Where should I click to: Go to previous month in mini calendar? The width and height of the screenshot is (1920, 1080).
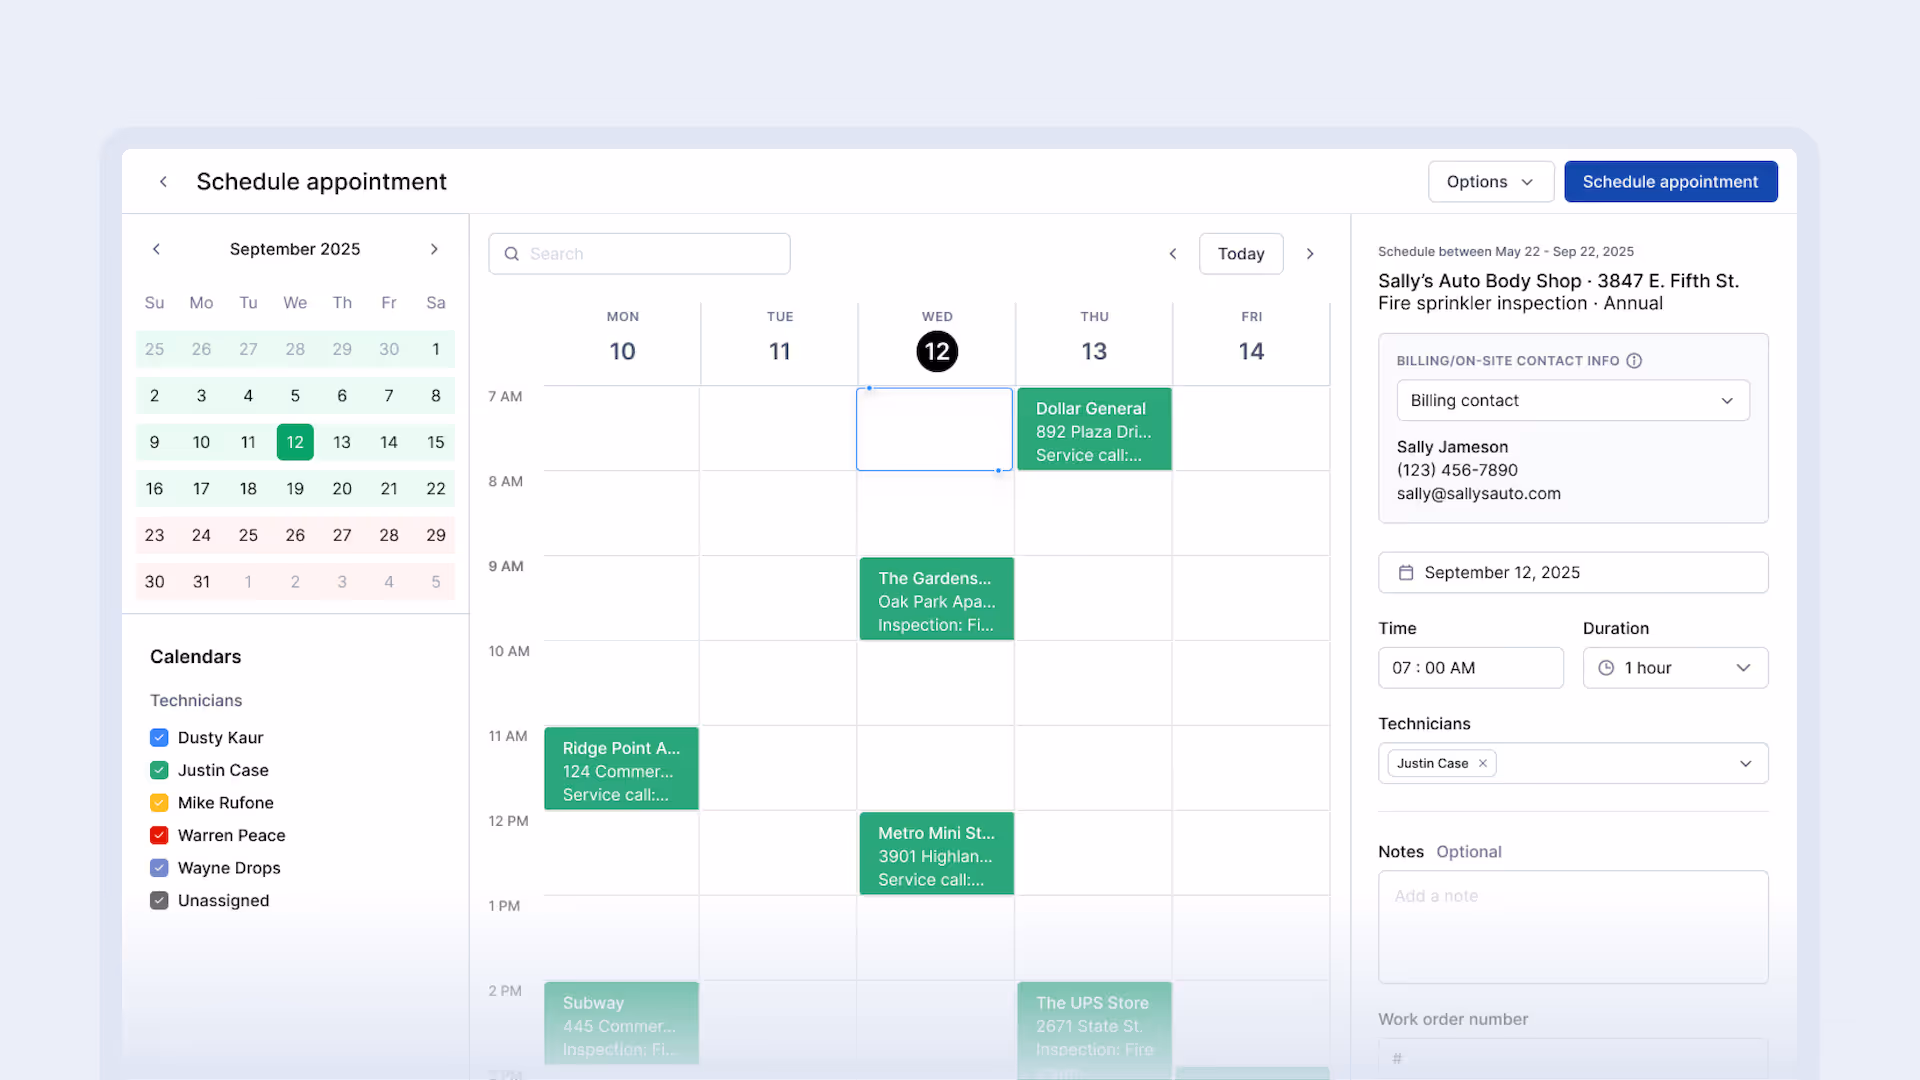156,249
